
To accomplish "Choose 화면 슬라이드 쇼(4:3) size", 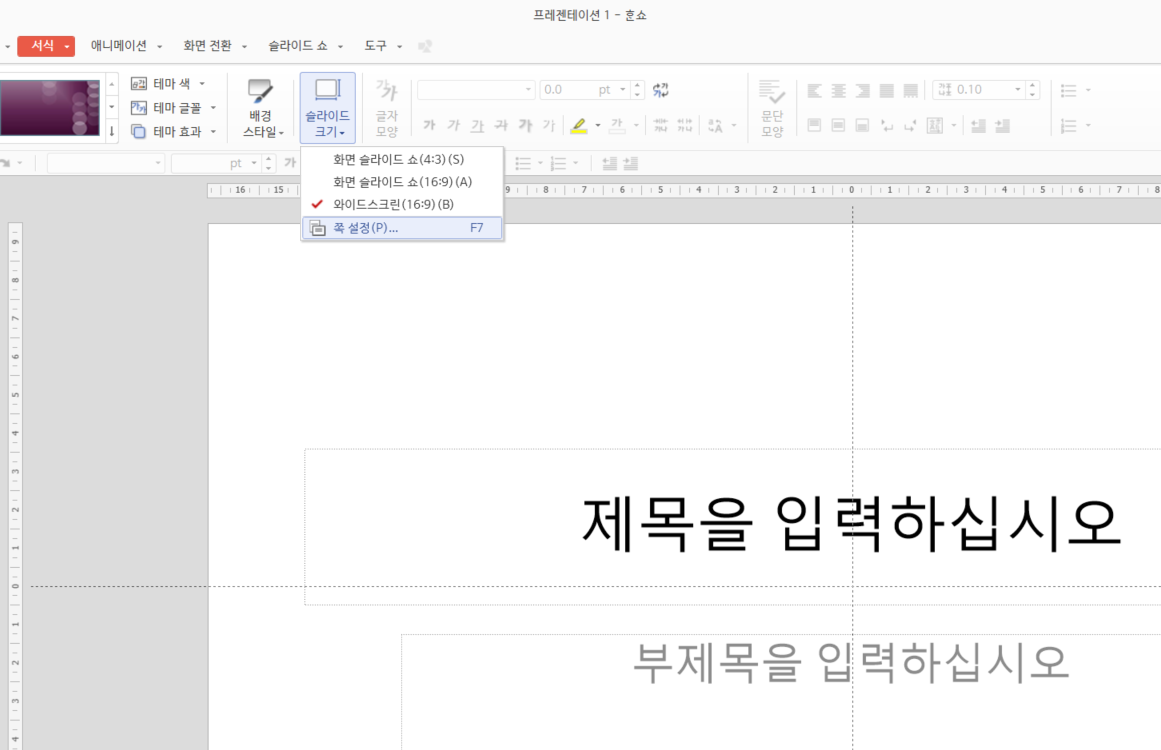I will [402, 159].
